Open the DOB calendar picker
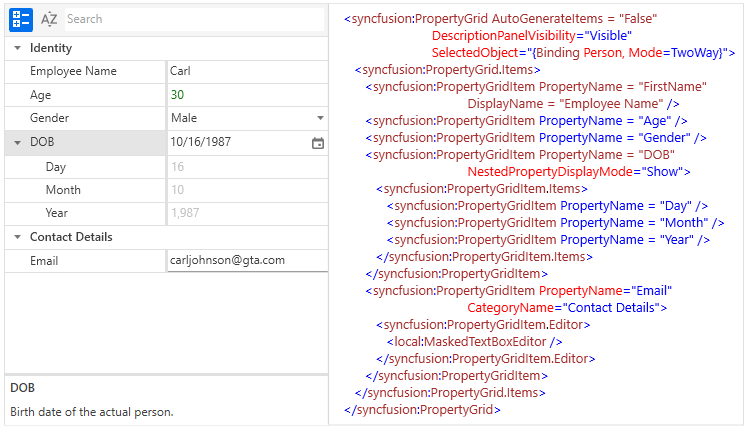This screenshot has height=430, width=747. [318, 143]
